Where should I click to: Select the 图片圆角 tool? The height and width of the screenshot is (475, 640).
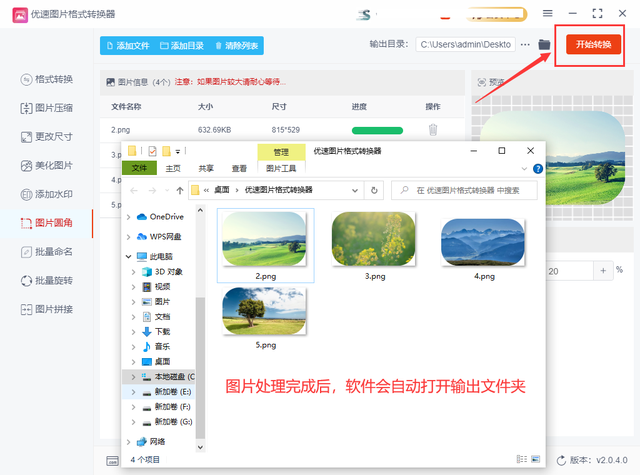(x=47, y=223)
